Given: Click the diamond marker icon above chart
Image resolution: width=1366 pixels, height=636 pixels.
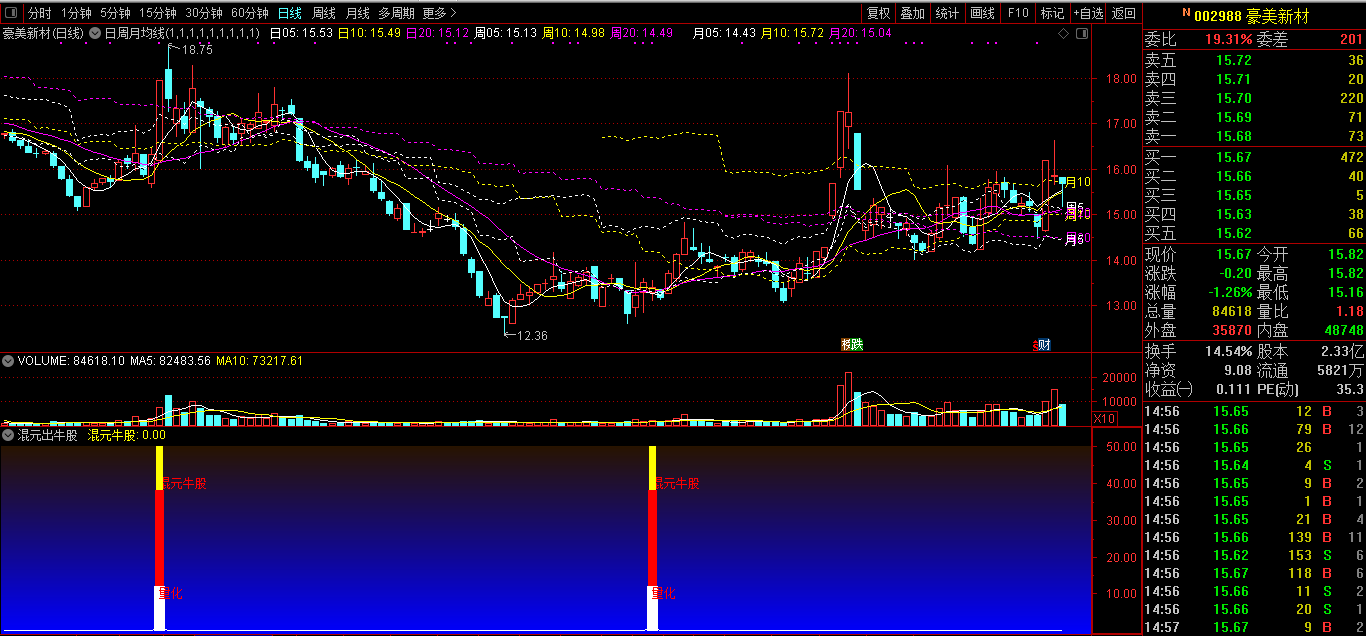Looking at the screenshot, I should (x=1064, y=33).
